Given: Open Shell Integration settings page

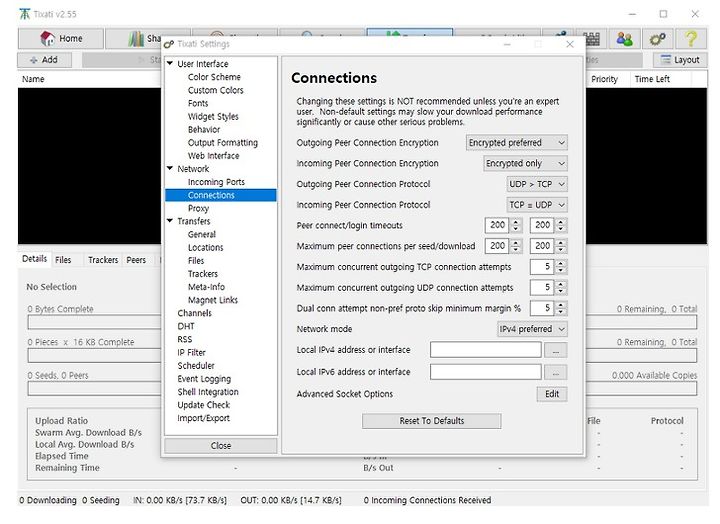Looking at the screenshot, I should (x=208, y=392).
